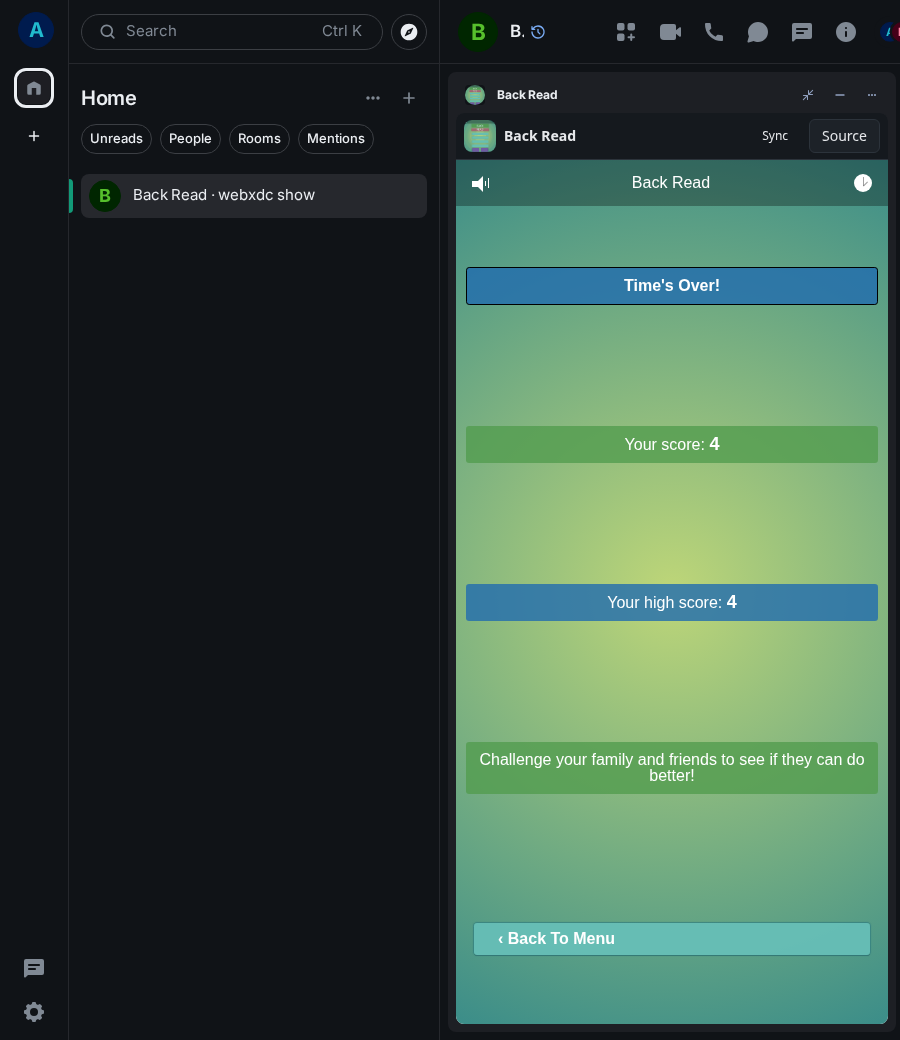The image size is (900, 1040).
Task: Start a video call
Action: pyautogui.click(x=670, y=32)
